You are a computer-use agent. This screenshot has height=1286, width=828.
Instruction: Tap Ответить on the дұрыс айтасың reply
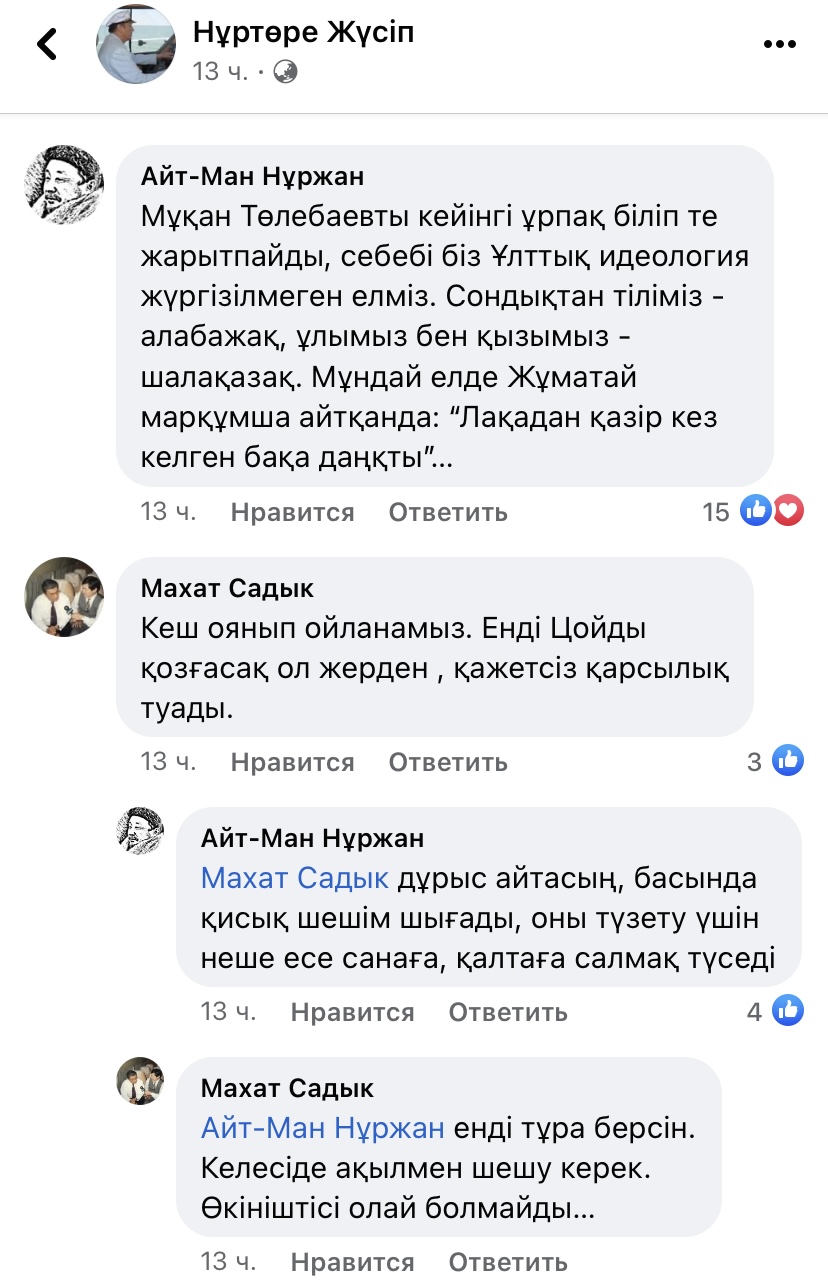tap(508, 1012)
